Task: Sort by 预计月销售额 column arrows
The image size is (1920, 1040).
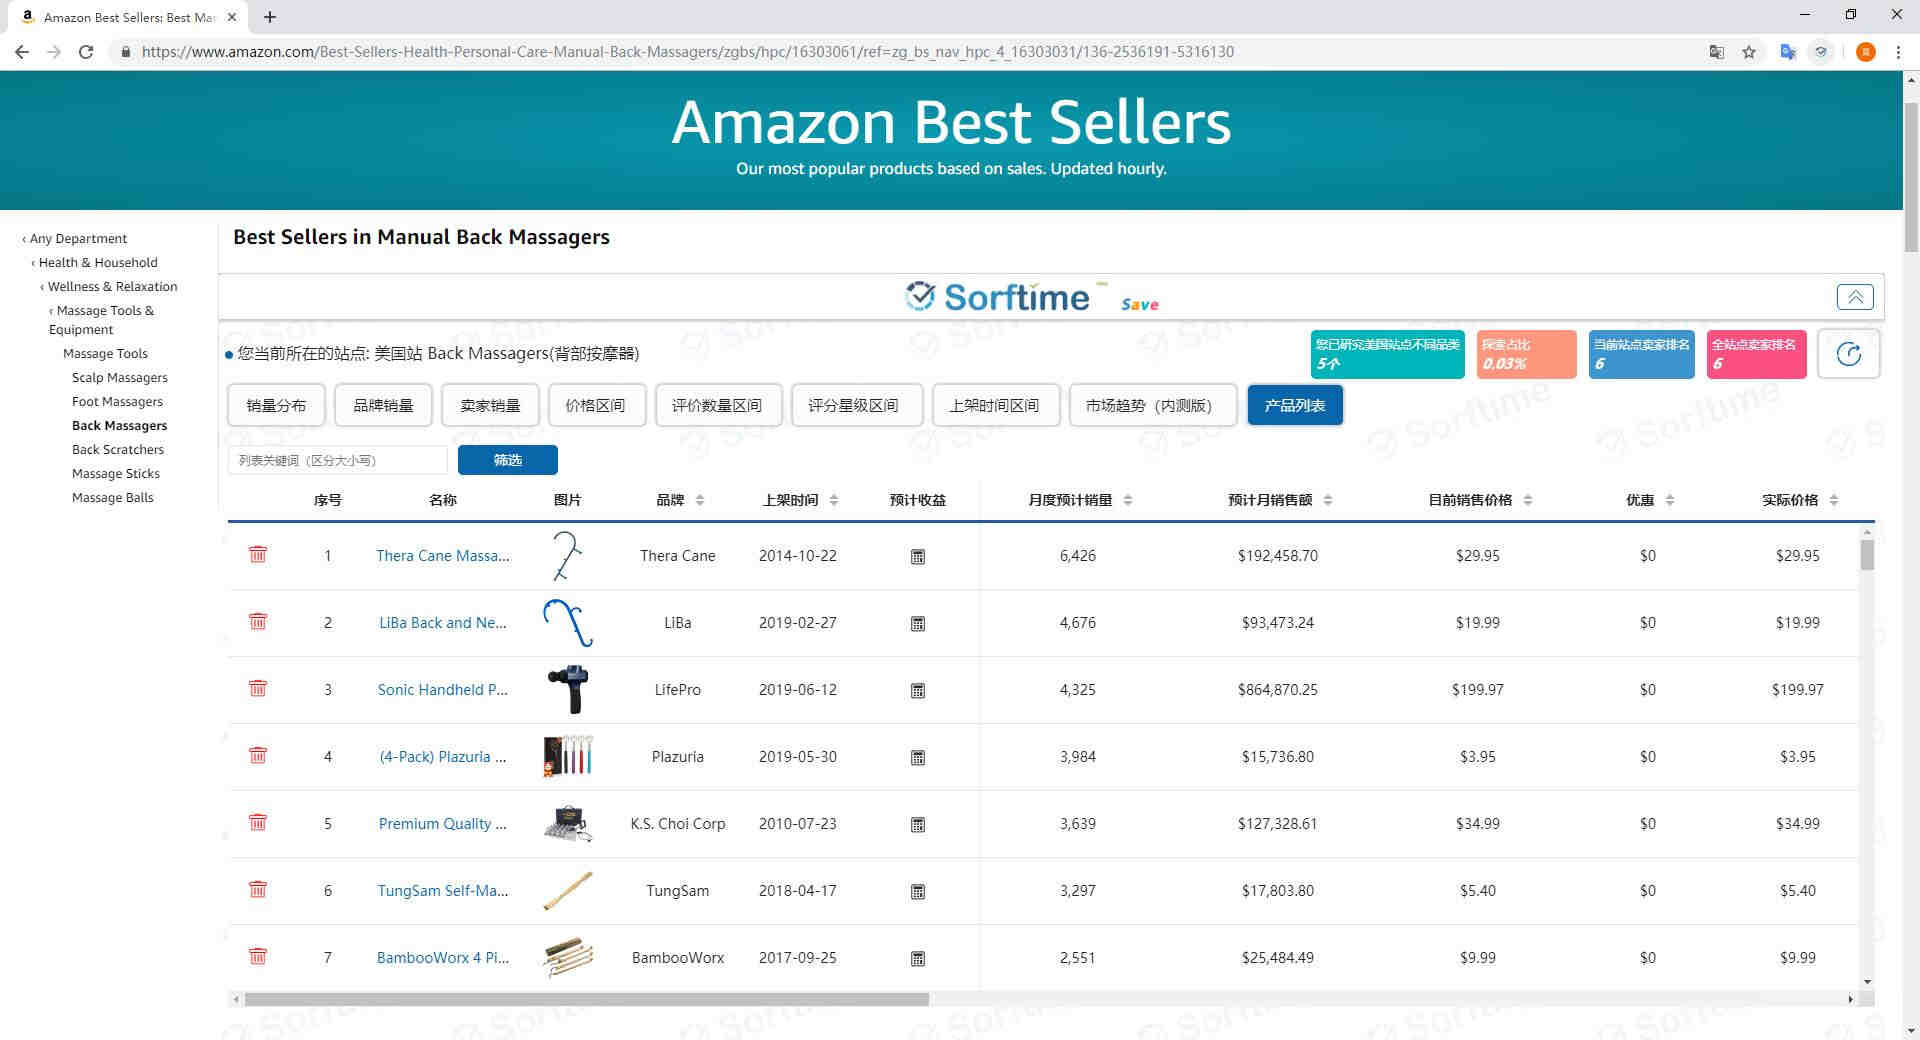Action: tap(1328, 500)
